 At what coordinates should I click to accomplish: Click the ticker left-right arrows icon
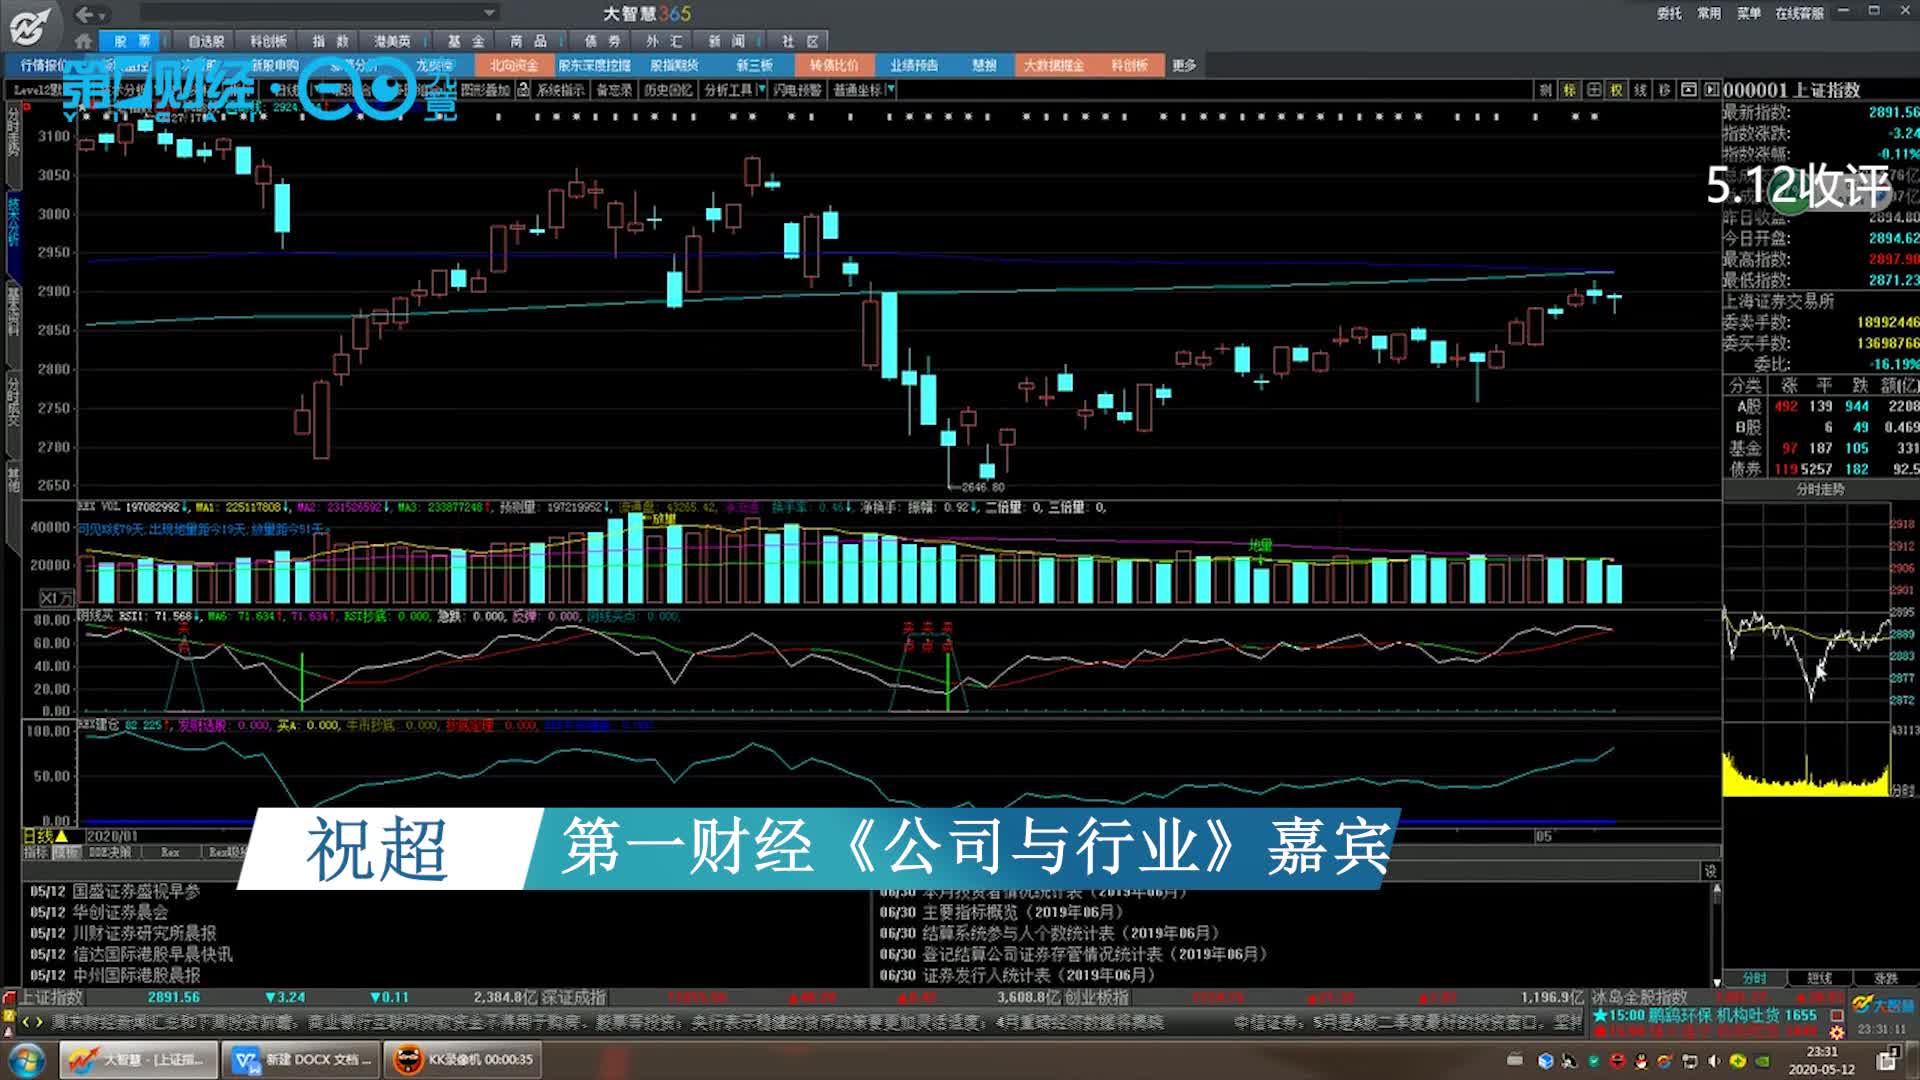pyautogui.click(x=33, y=1021)
